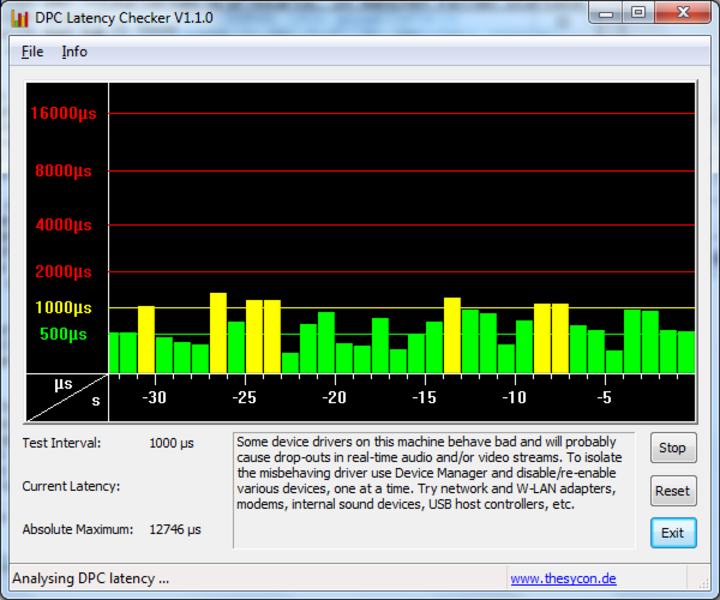Click the Analysing DPC latency status text
The height and width of the screenshot is (600, 720).
coord(90,578)
